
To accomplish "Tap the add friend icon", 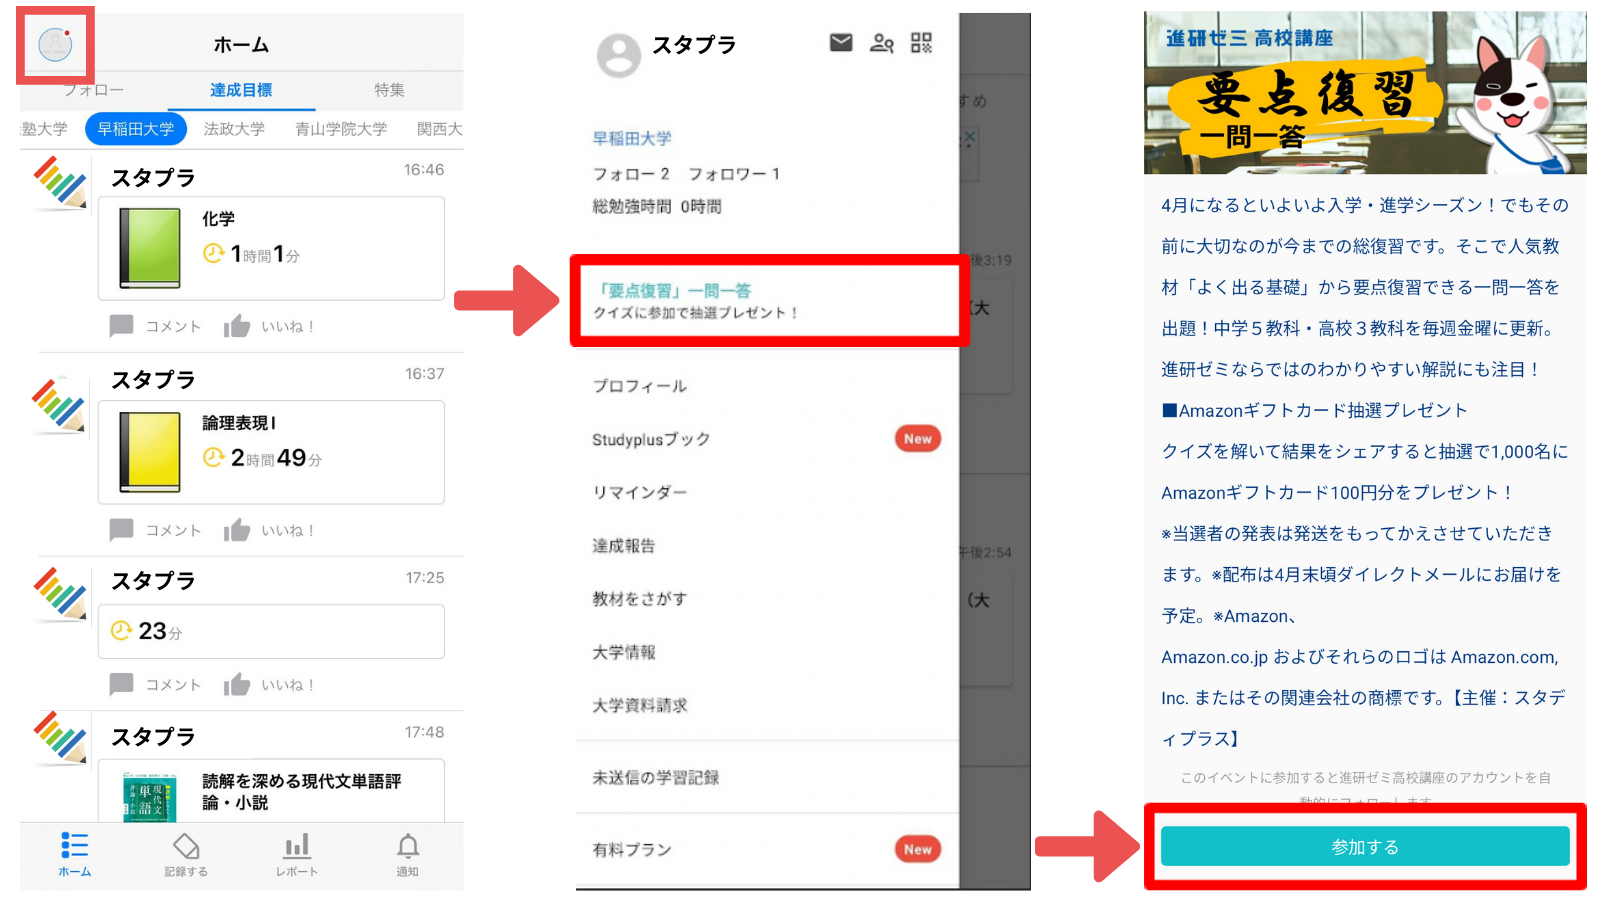I will point(881,43).
